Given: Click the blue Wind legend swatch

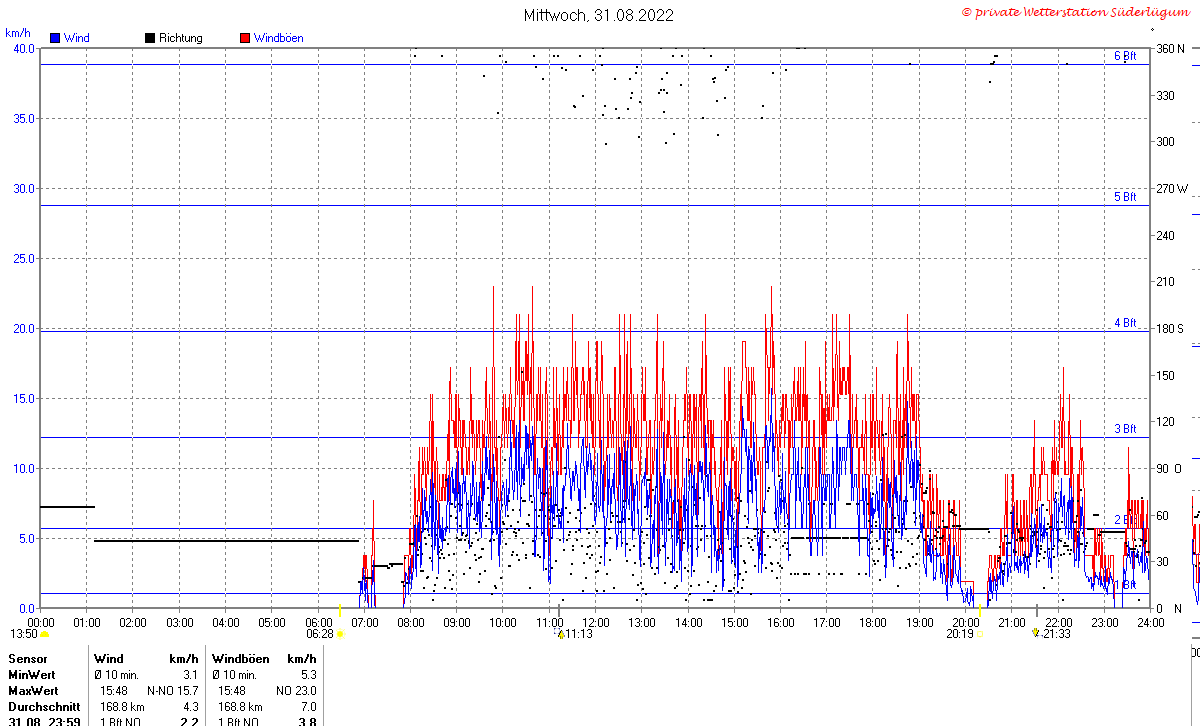Looking at the screenshot, I should click(55, 38).
